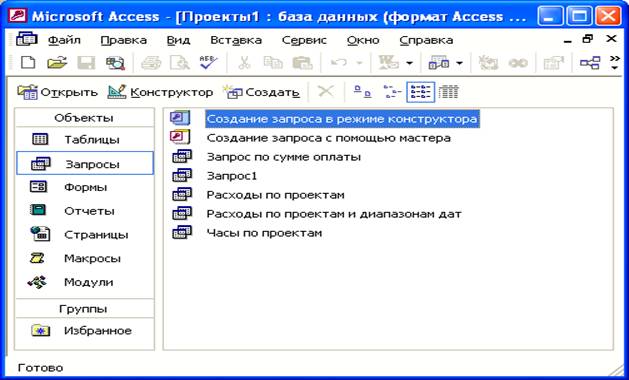Click the Часы по проектам query icon

click(x=182, y=232)
